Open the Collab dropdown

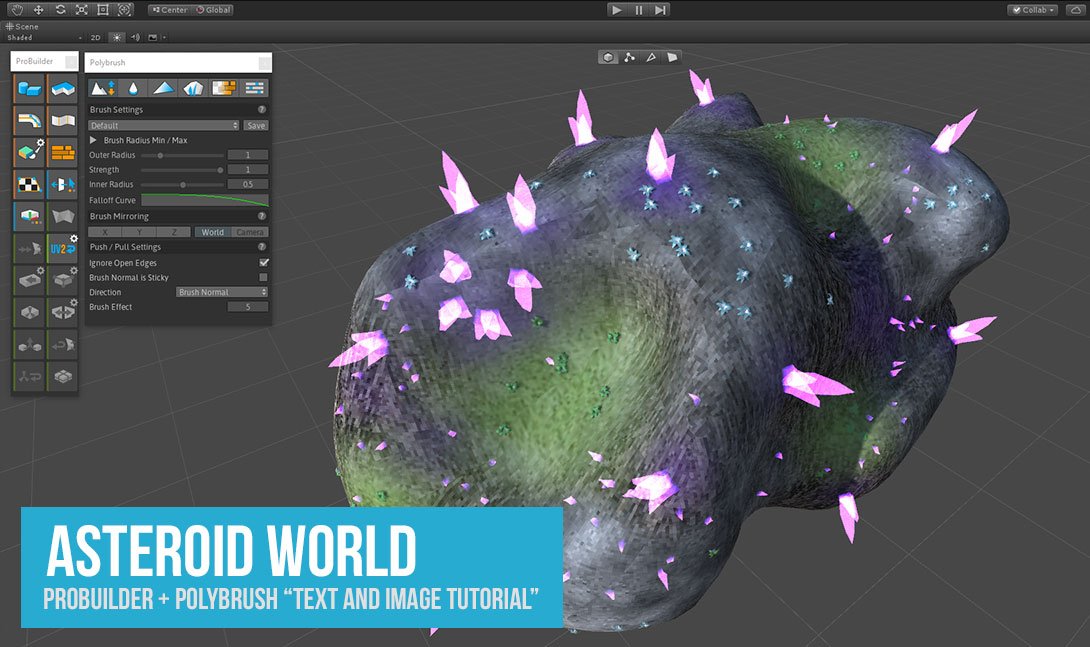(1033, 10)
